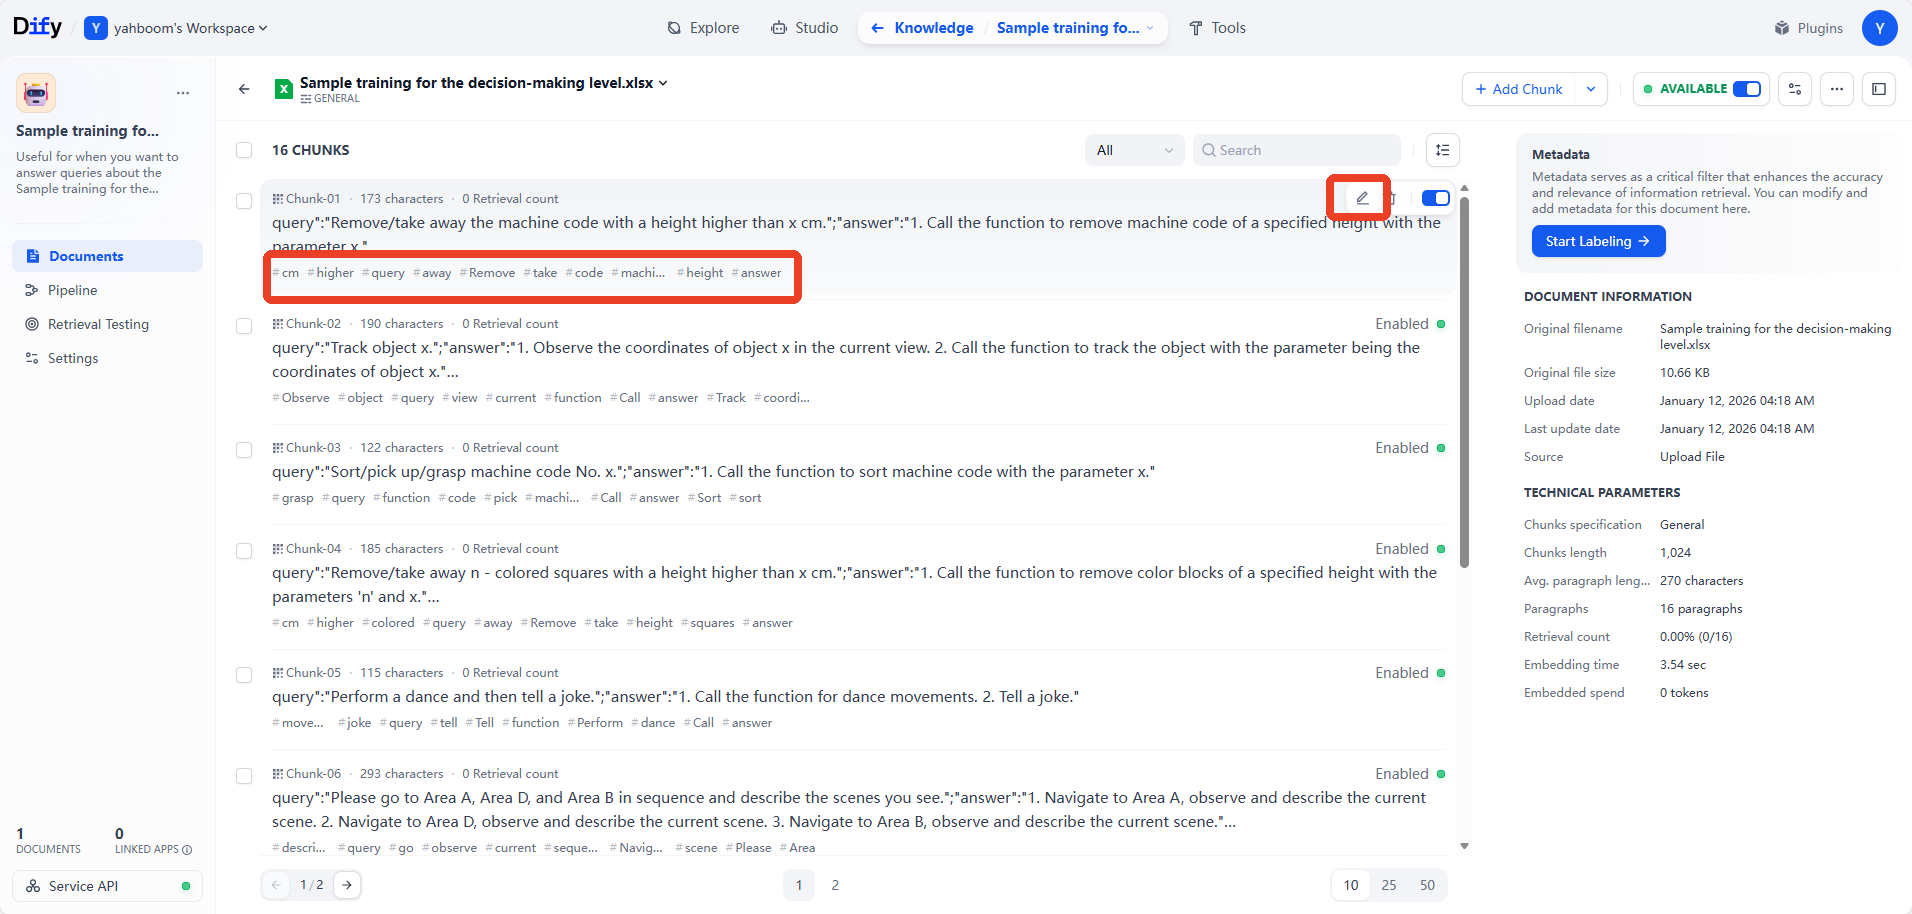This screenshot has width=1912, height=914.
Task: Click the back arrow next to document title
Action: click(244, 89)
